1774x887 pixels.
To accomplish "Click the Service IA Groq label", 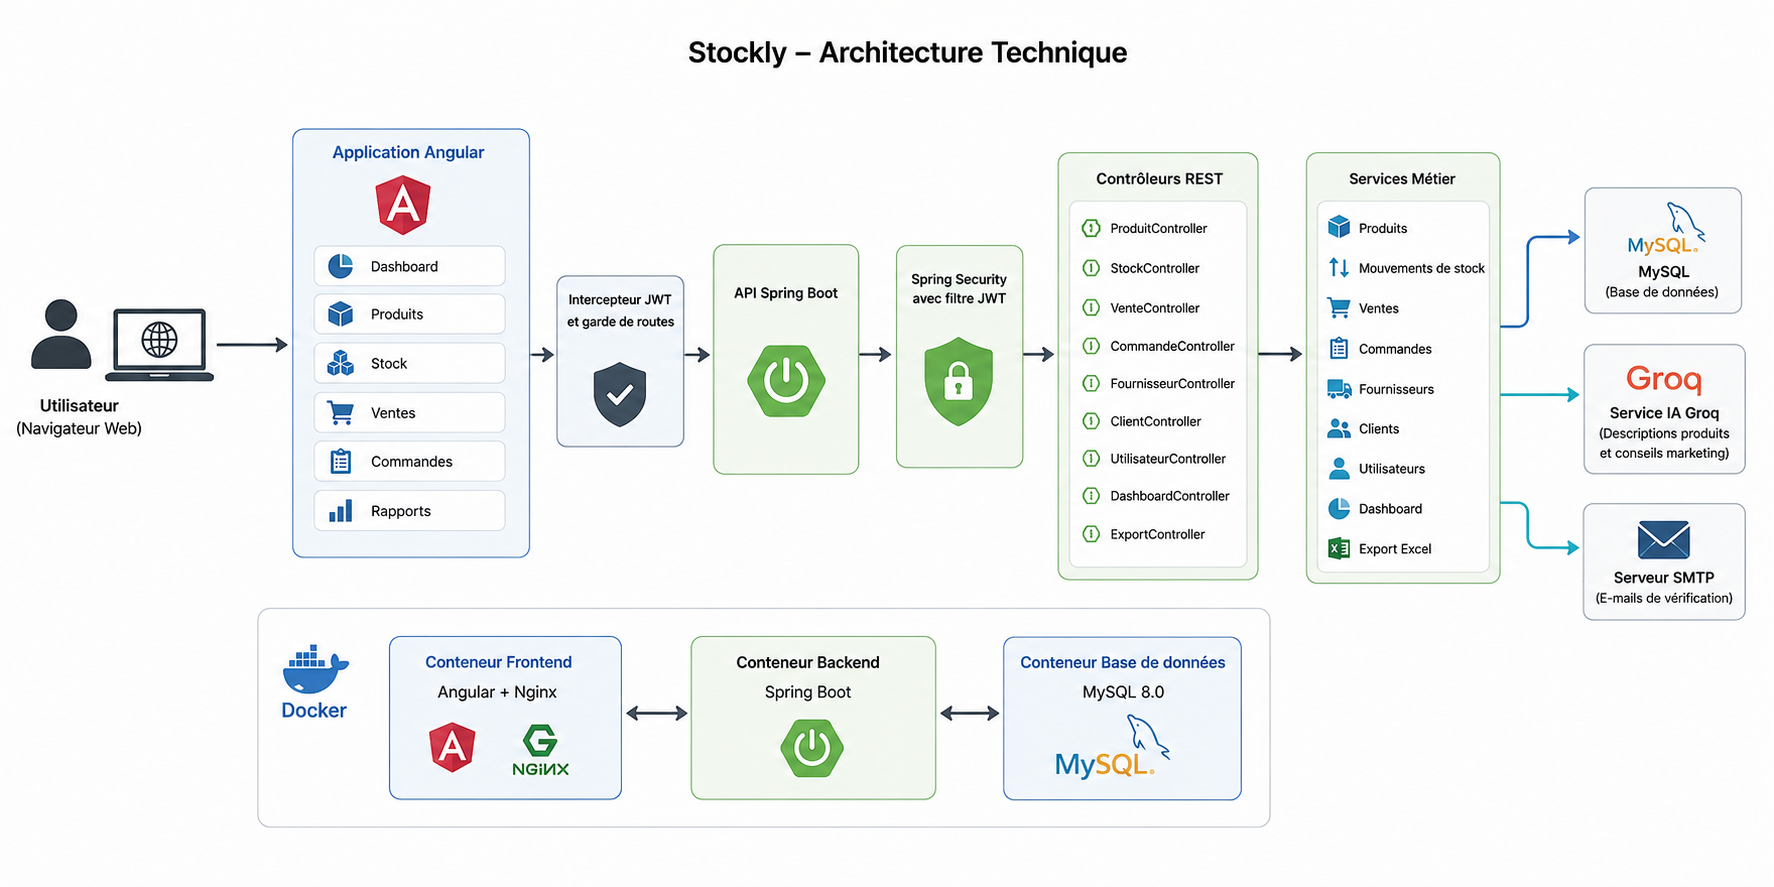I will click(1664, 413).
